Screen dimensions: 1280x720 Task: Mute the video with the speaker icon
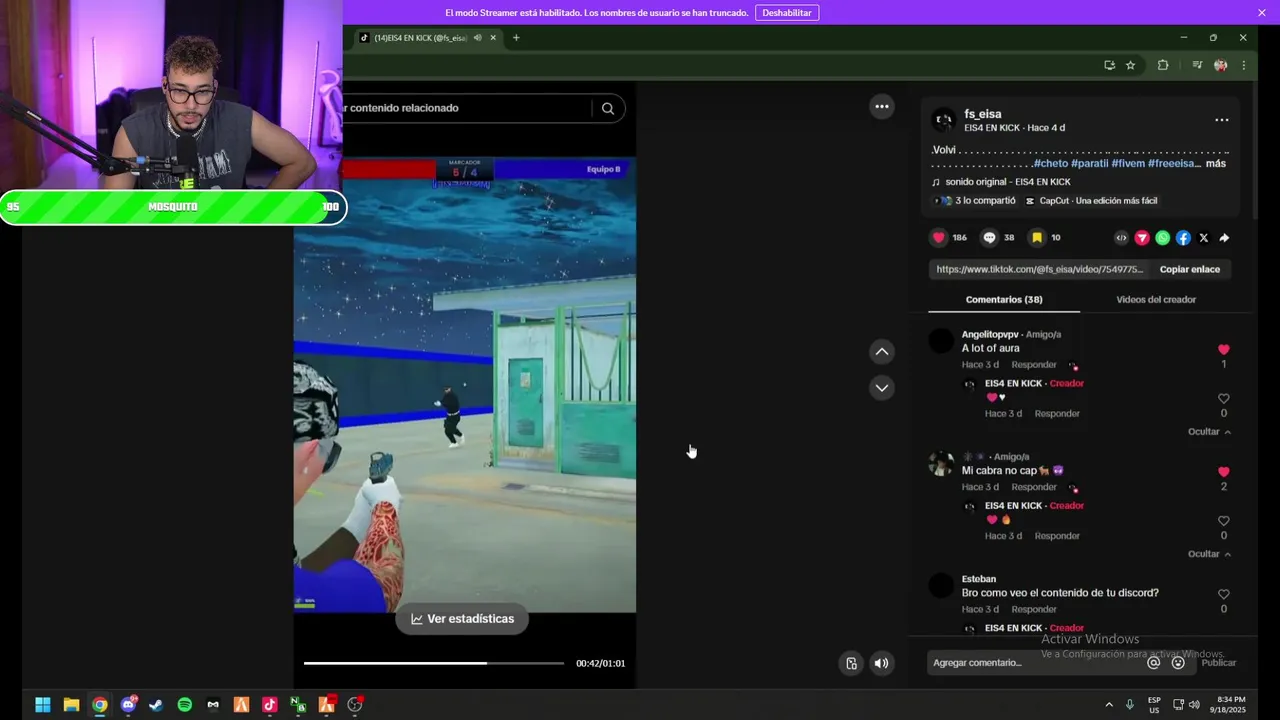coord(881,663)
